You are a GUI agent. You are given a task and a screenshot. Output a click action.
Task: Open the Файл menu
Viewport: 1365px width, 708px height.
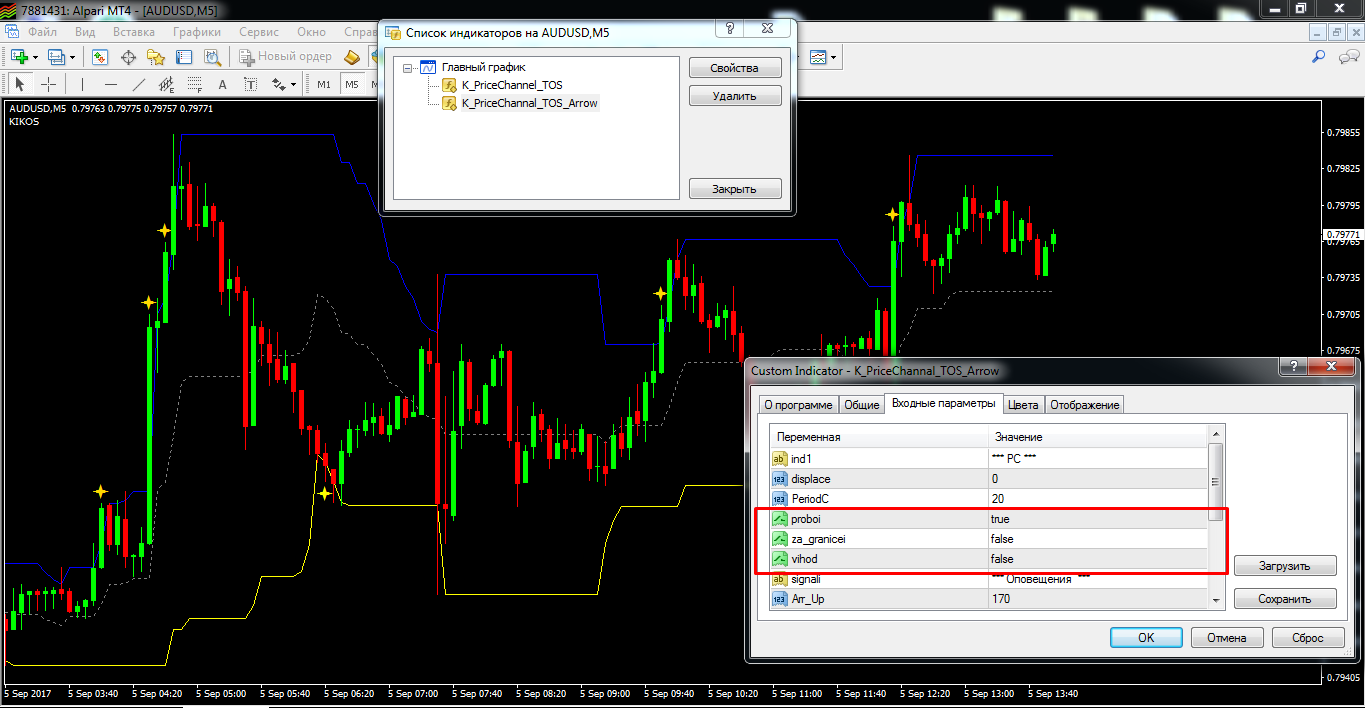click(x=43, y=31)
